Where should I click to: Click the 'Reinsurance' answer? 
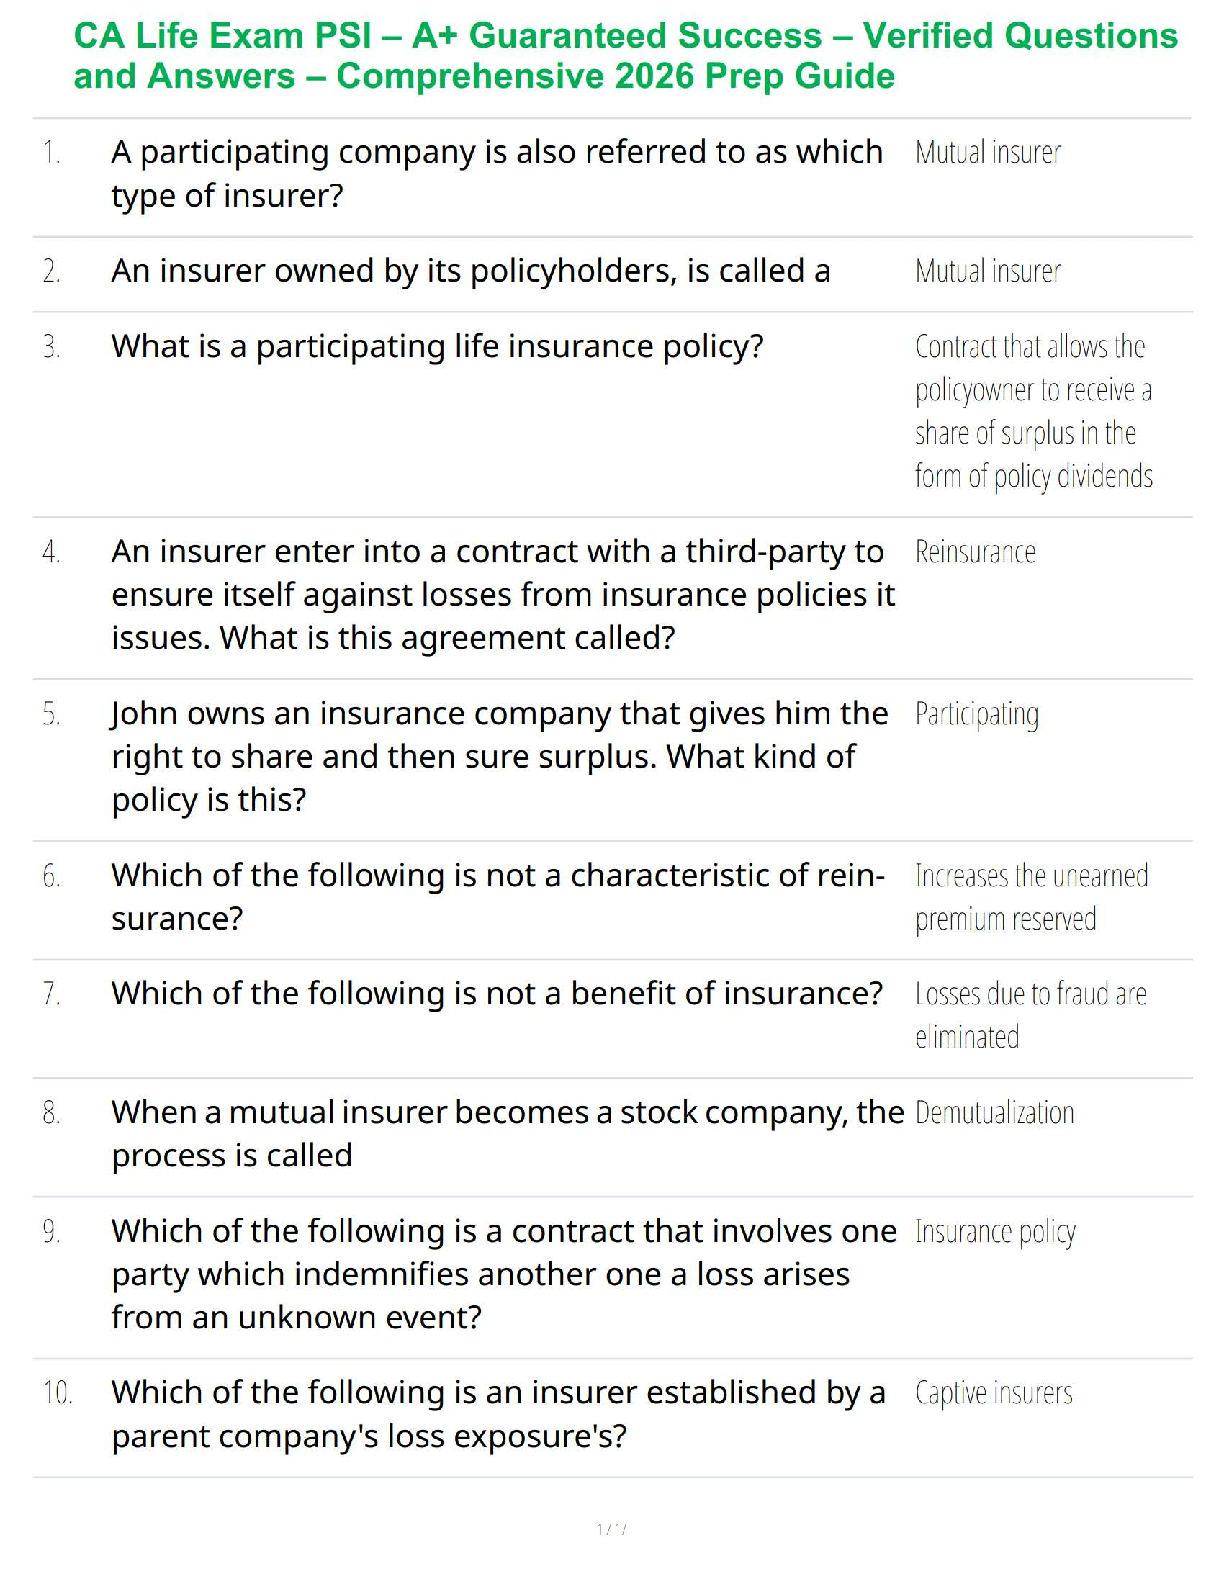click(x=975, y=552)
